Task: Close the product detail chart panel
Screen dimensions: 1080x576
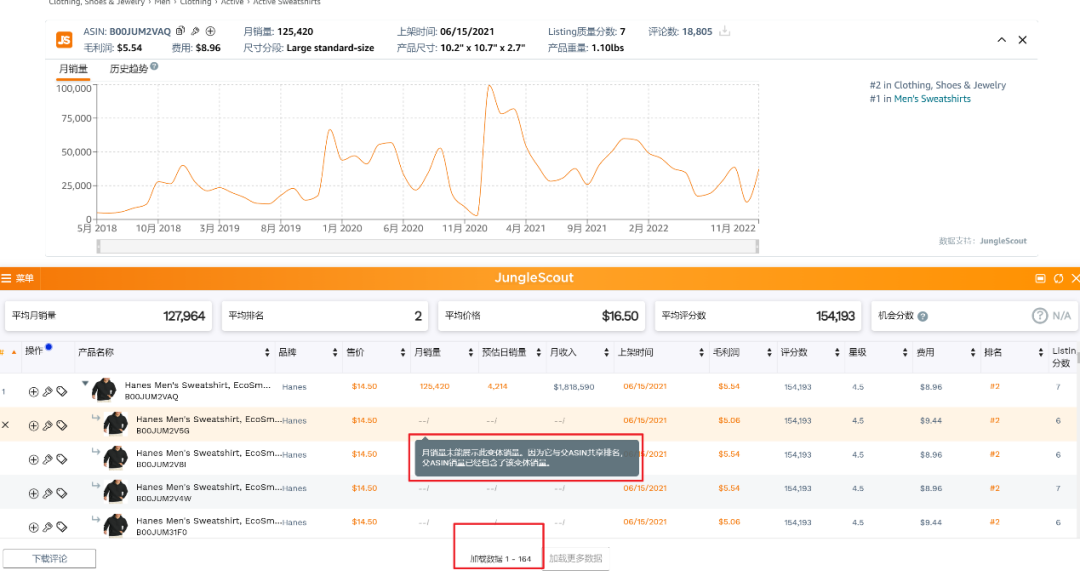Action: click(1022, 40)
